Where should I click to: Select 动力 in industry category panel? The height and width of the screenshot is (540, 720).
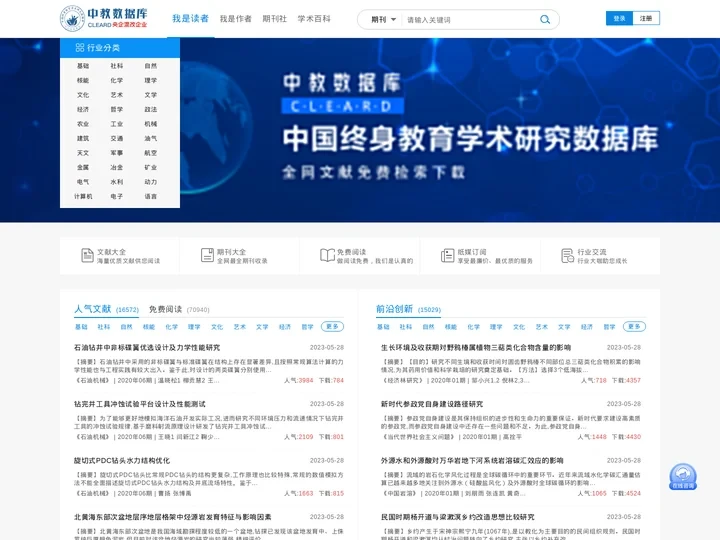coord(151,182)
